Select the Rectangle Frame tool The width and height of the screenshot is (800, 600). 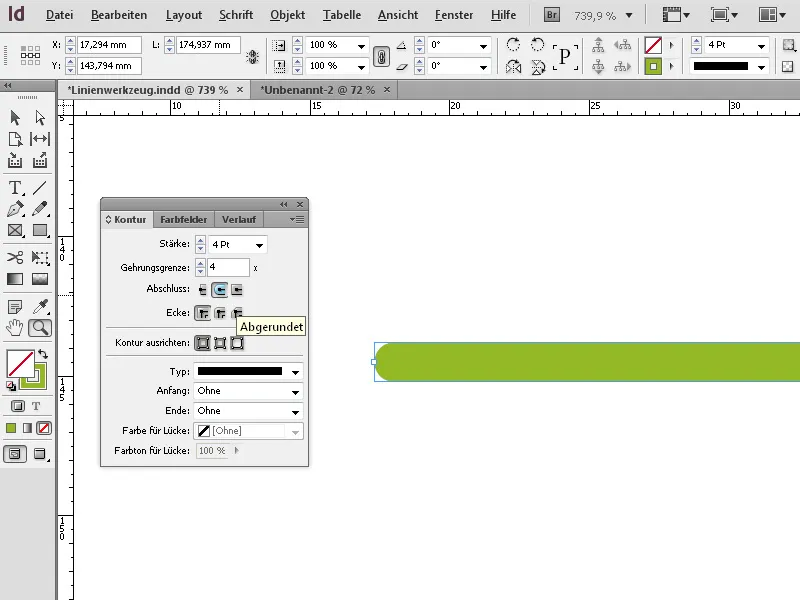point(15,231)
